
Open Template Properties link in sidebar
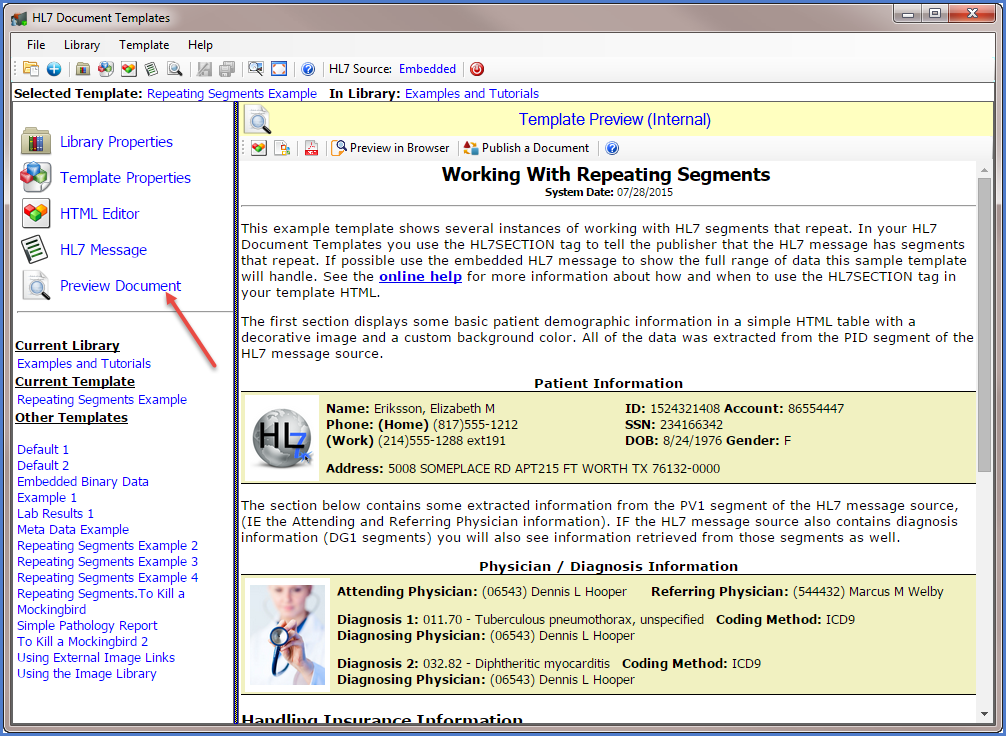pos(125,178)
